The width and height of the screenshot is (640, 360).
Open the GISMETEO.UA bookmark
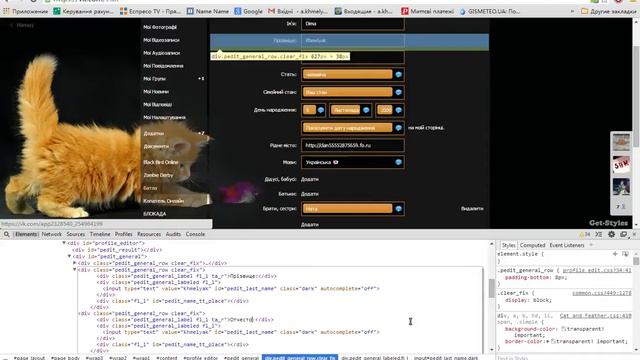tap(490, 11)
